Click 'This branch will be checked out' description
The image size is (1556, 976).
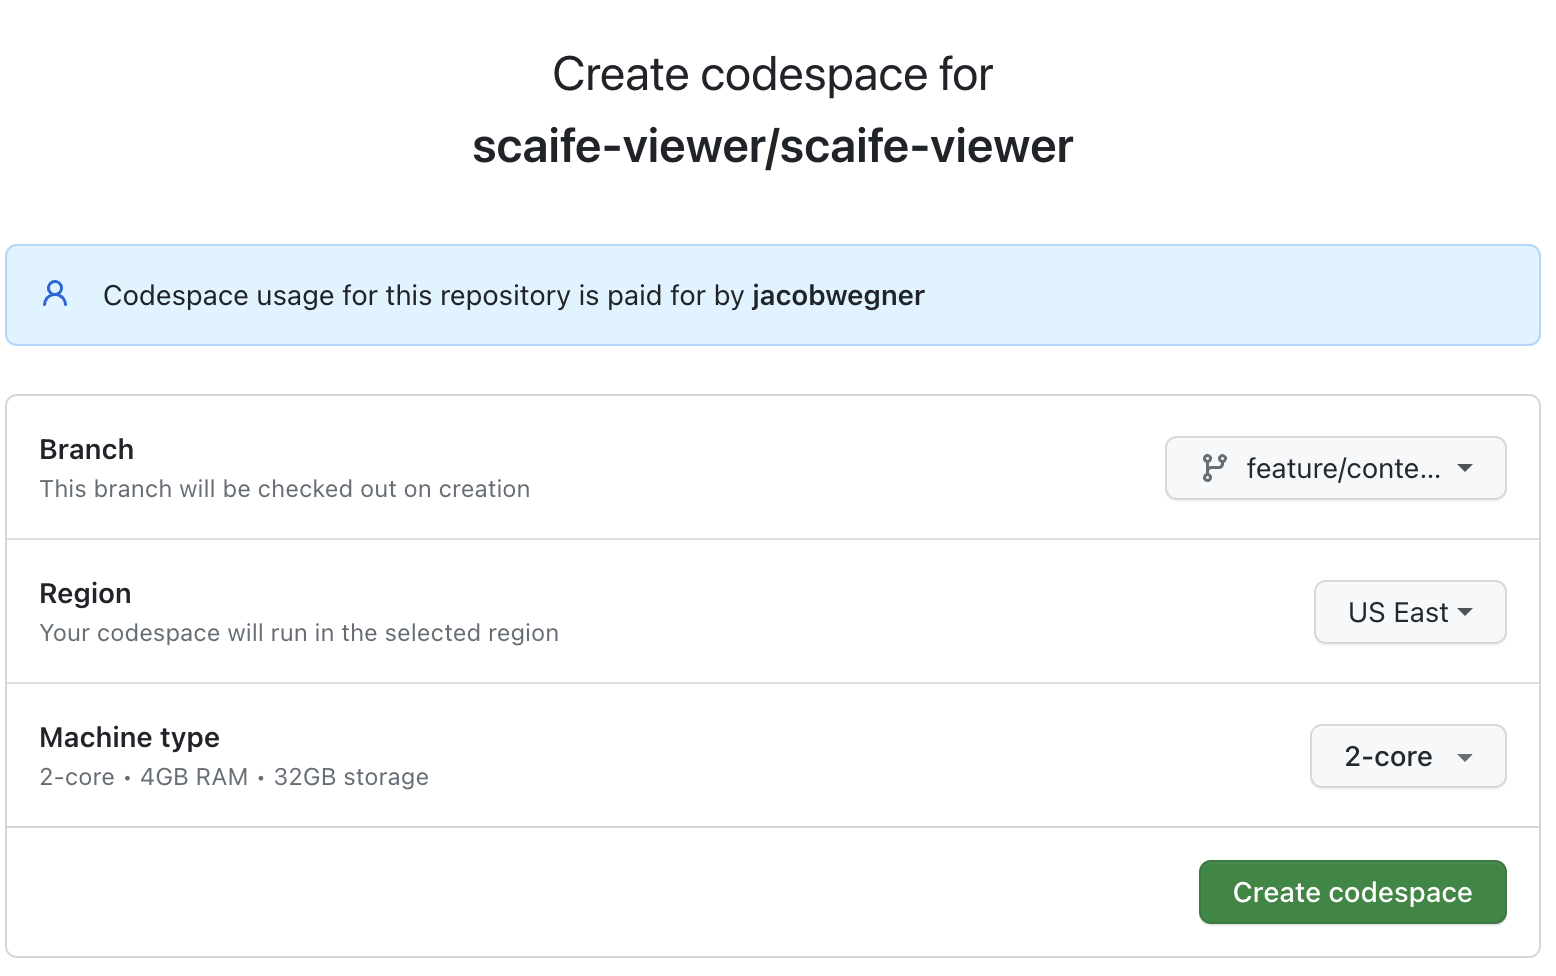[x=285, y=489]
